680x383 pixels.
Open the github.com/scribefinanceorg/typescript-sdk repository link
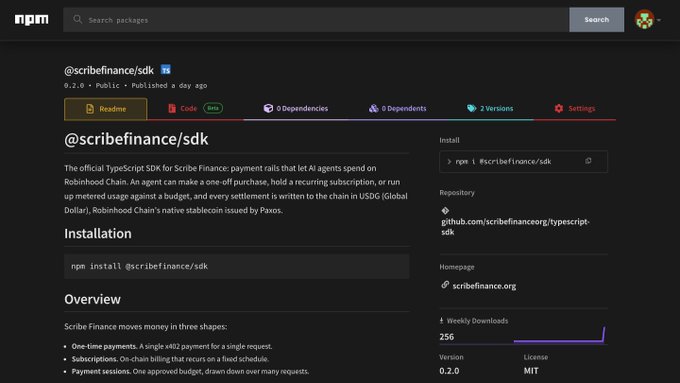515,226
